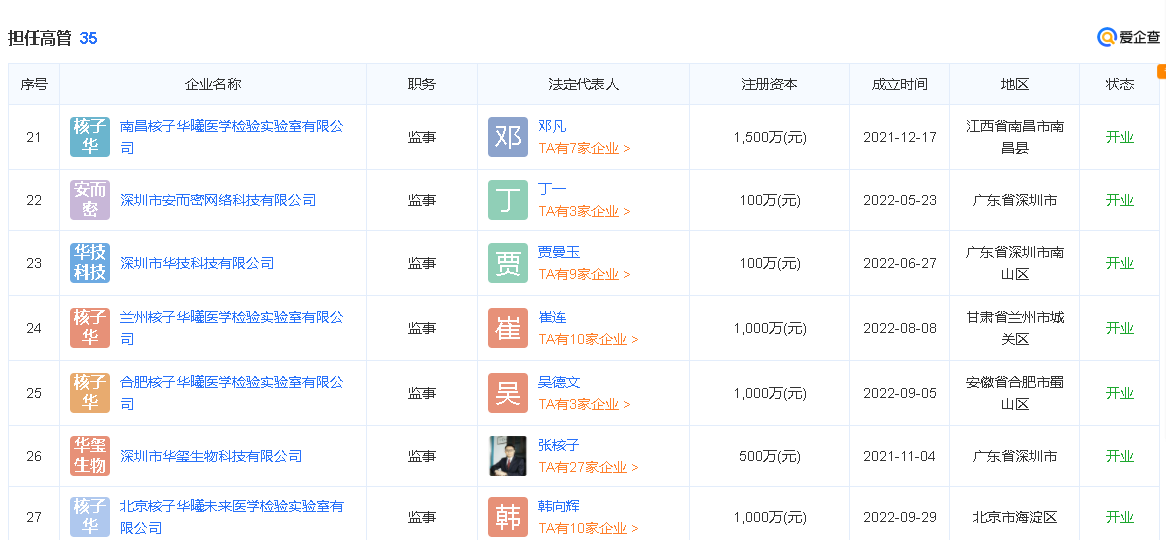1166x540 pixels.
Task: Click the 崔 avatar for 崔连
Action: tap(508, 328)
